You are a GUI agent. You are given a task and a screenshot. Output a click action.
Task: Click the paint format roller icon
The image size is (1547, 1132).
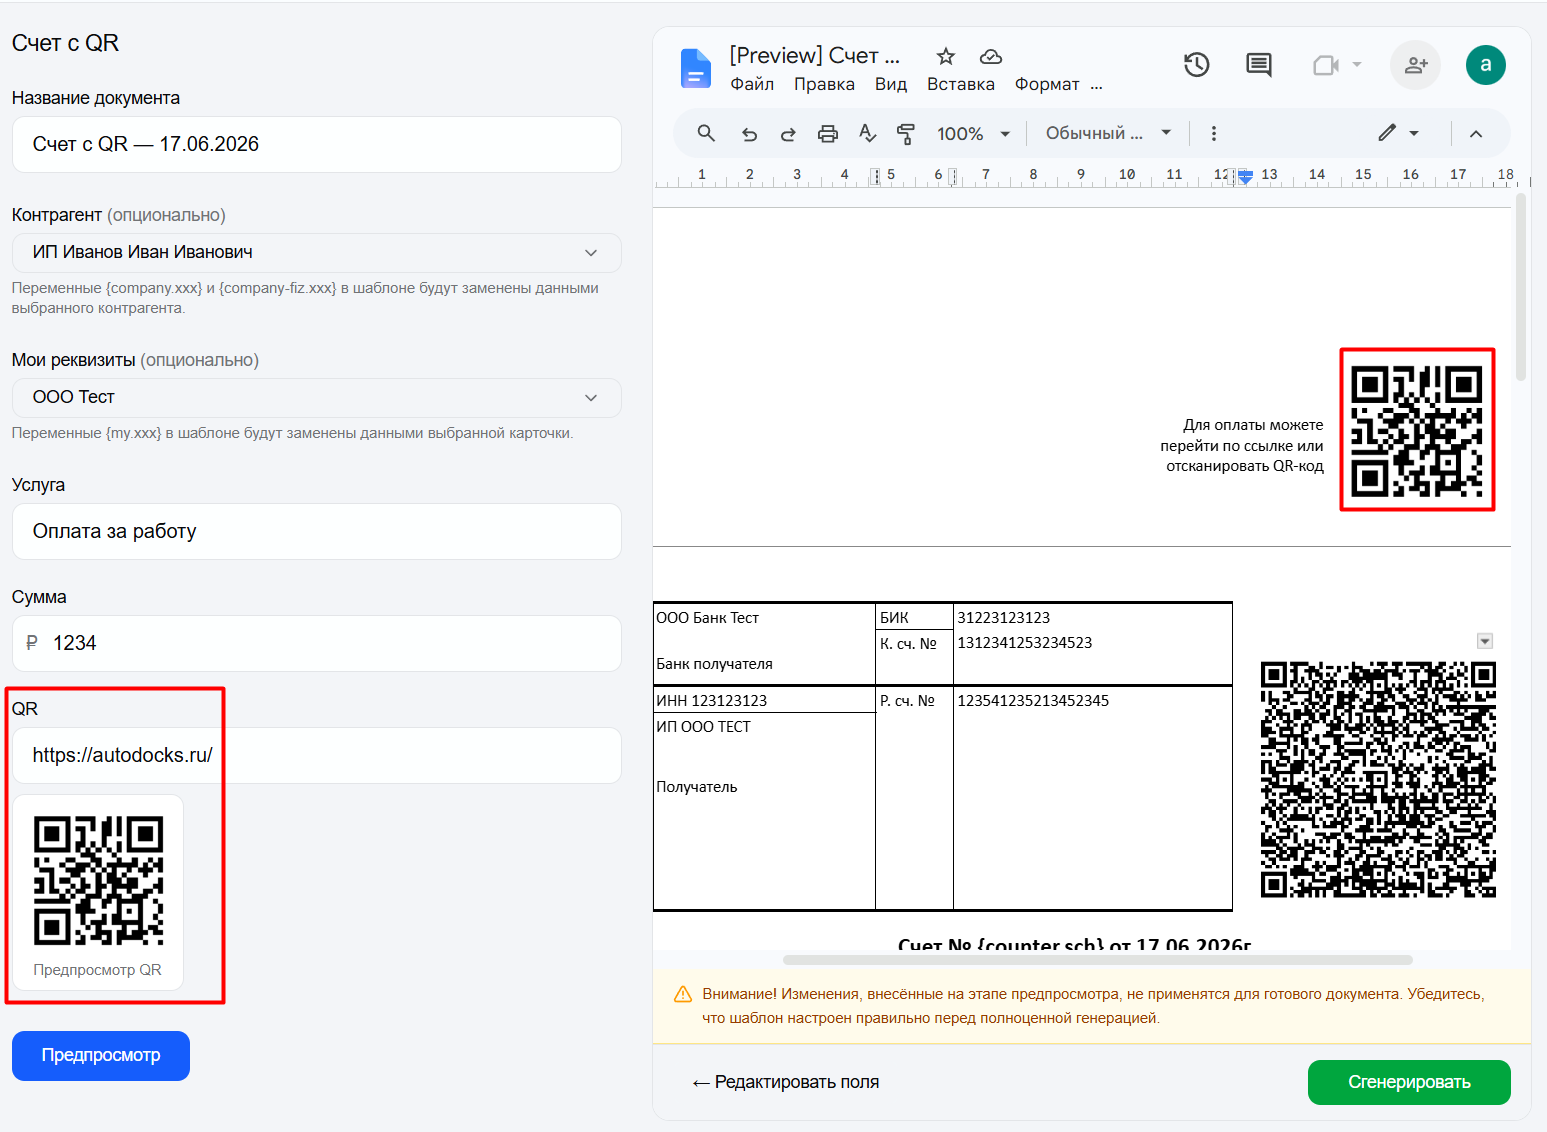point(906,134)
